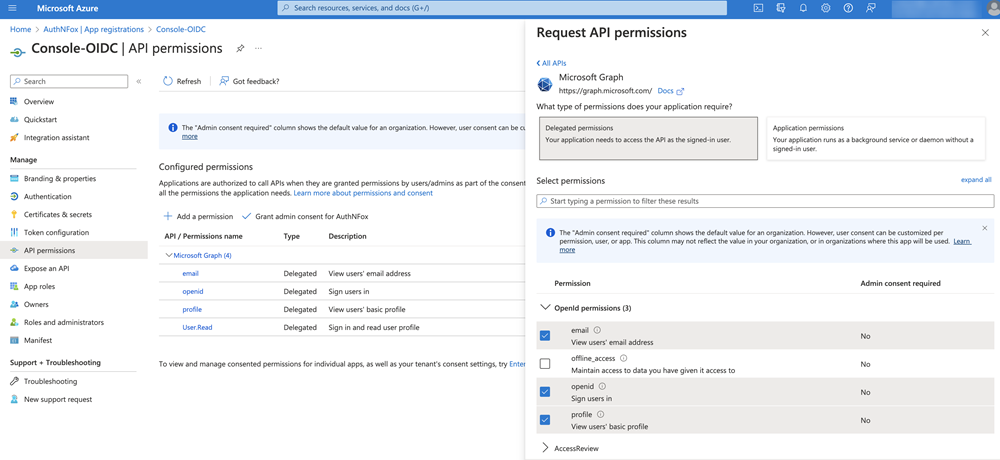This screenshot has width=1000, height=460.
Task: Open Directories and subscriptions filter icon
Action: 781,8
